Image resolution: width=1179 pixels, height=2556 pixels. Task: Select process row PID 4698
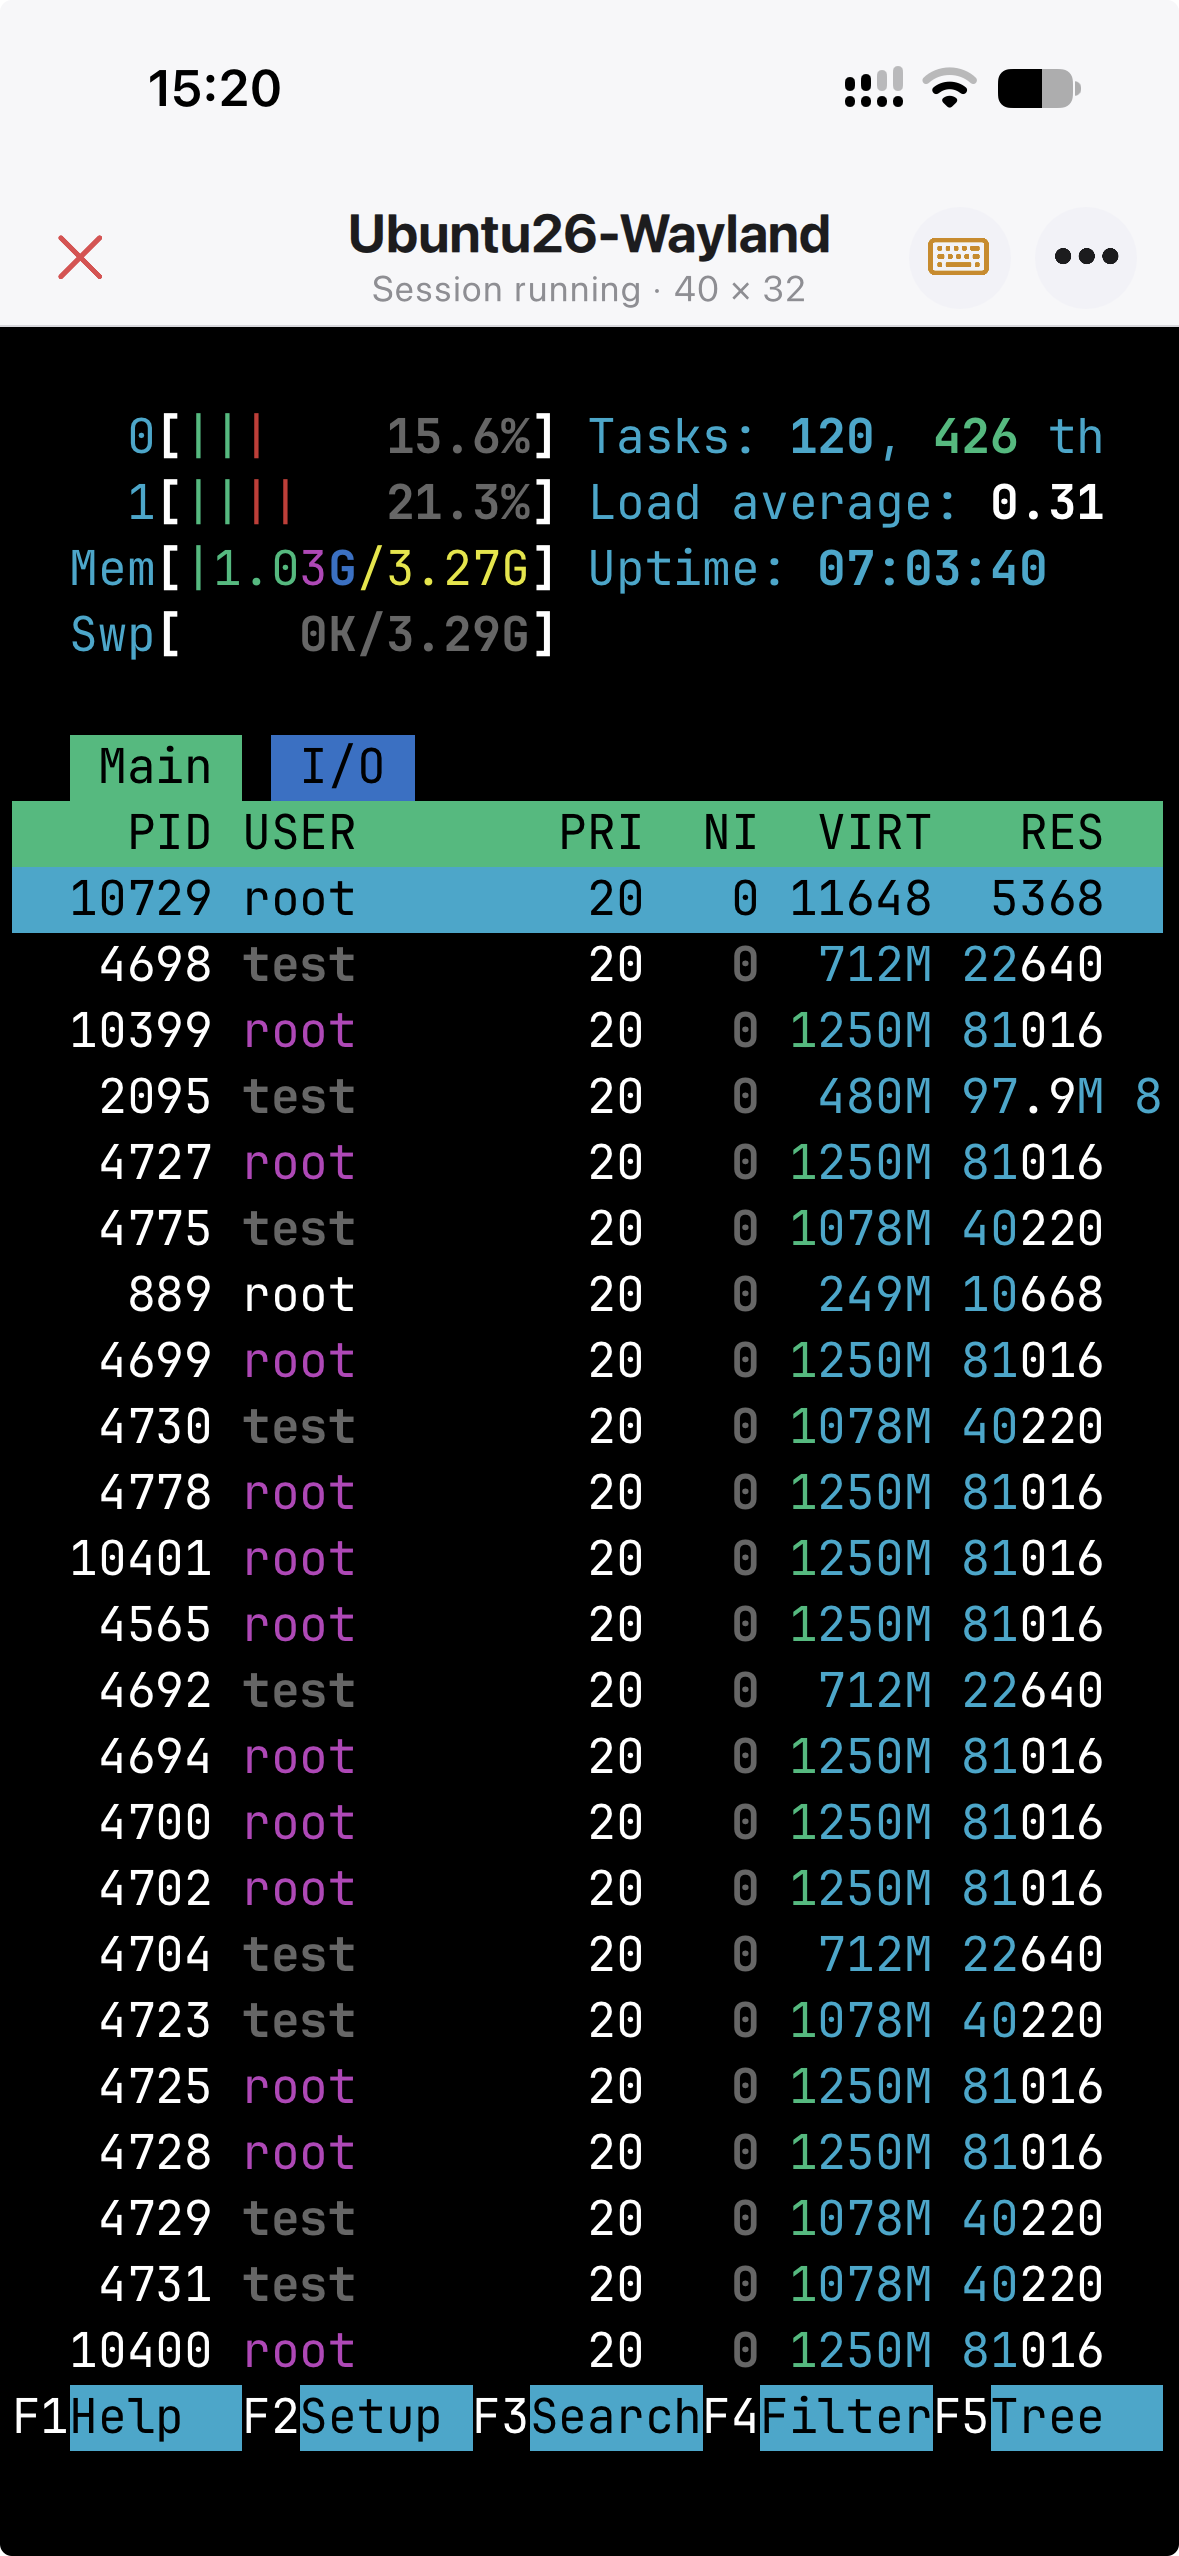587,965
